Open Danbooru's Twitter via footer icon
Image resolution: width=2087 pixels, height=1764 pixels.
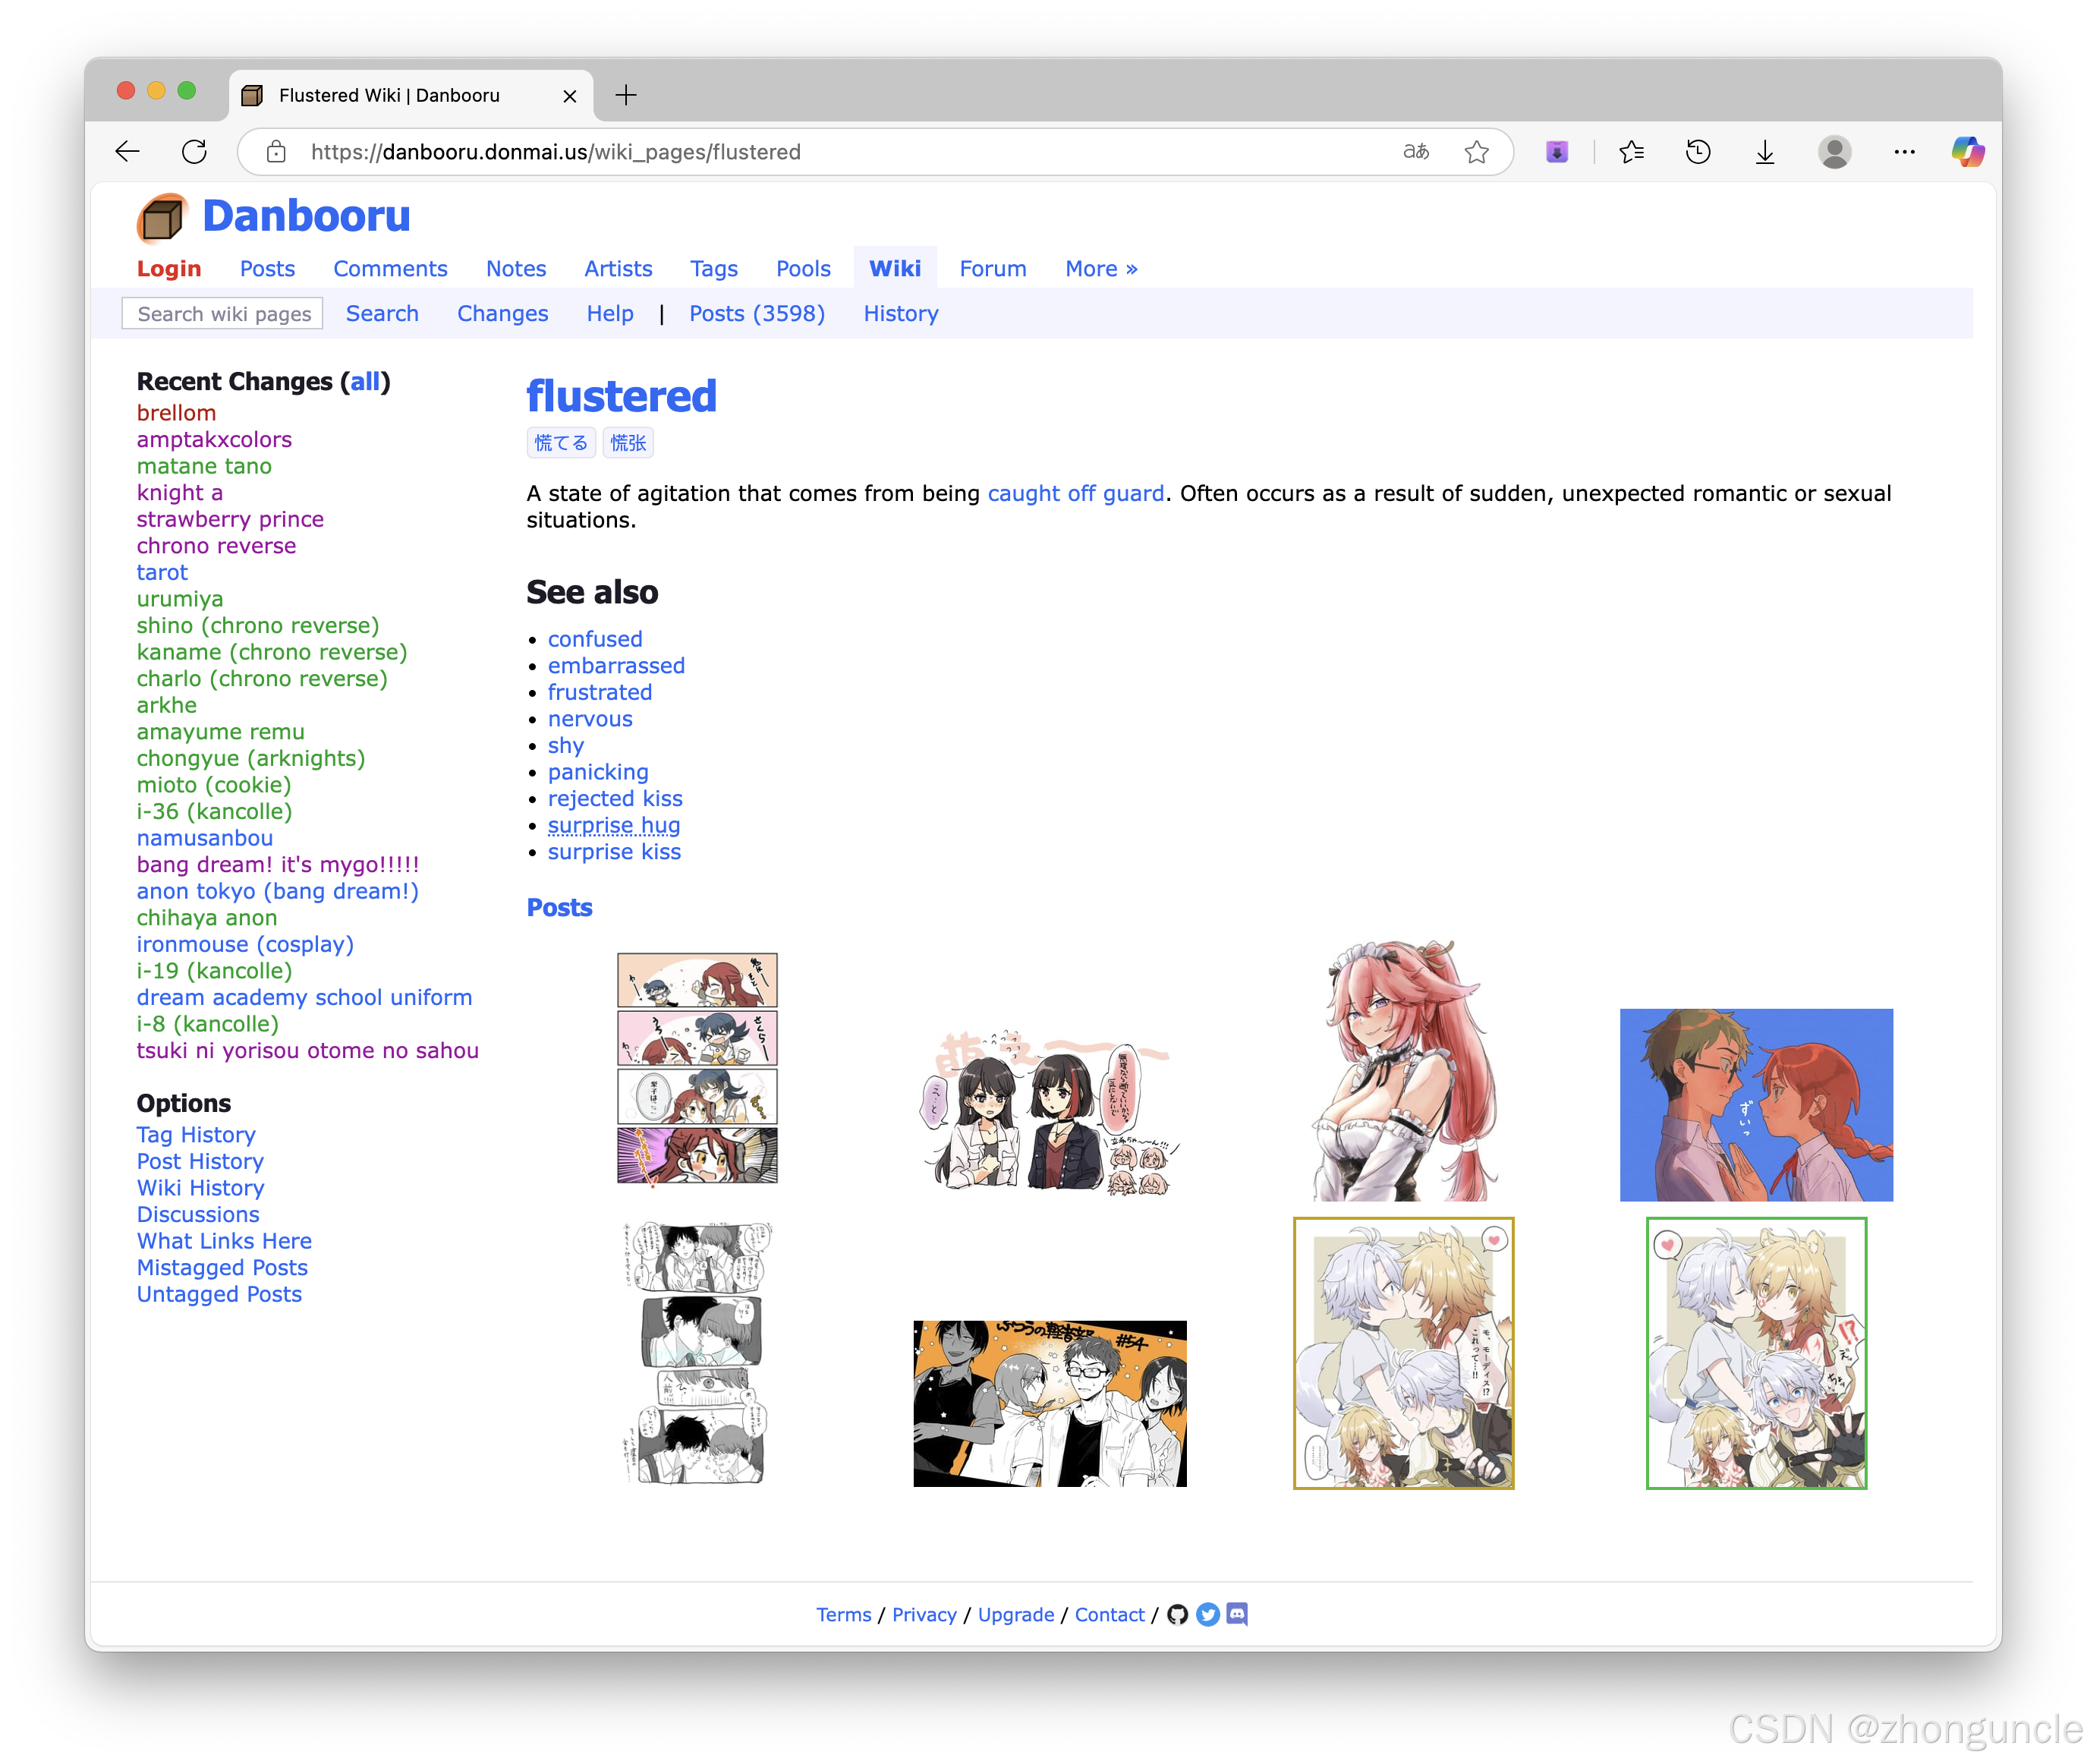[1208, 1614]
